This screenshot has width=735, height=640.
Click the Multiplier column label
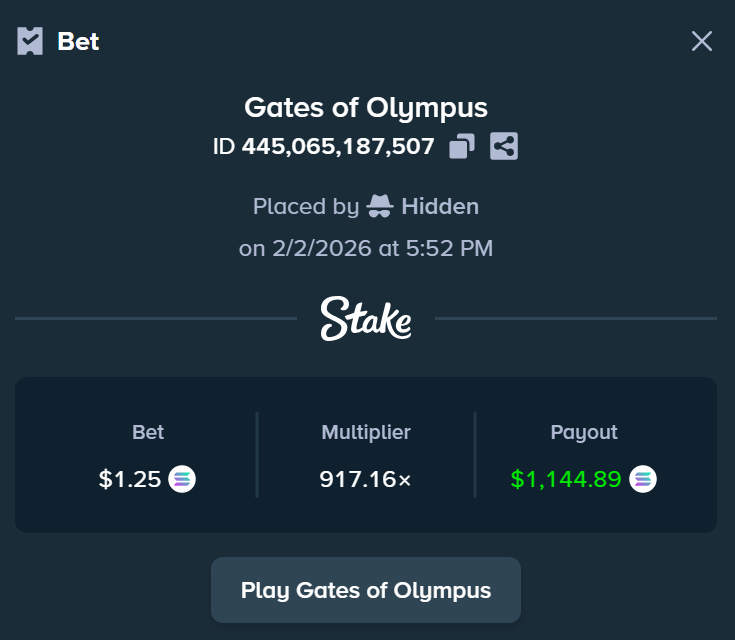pos(366,433)
